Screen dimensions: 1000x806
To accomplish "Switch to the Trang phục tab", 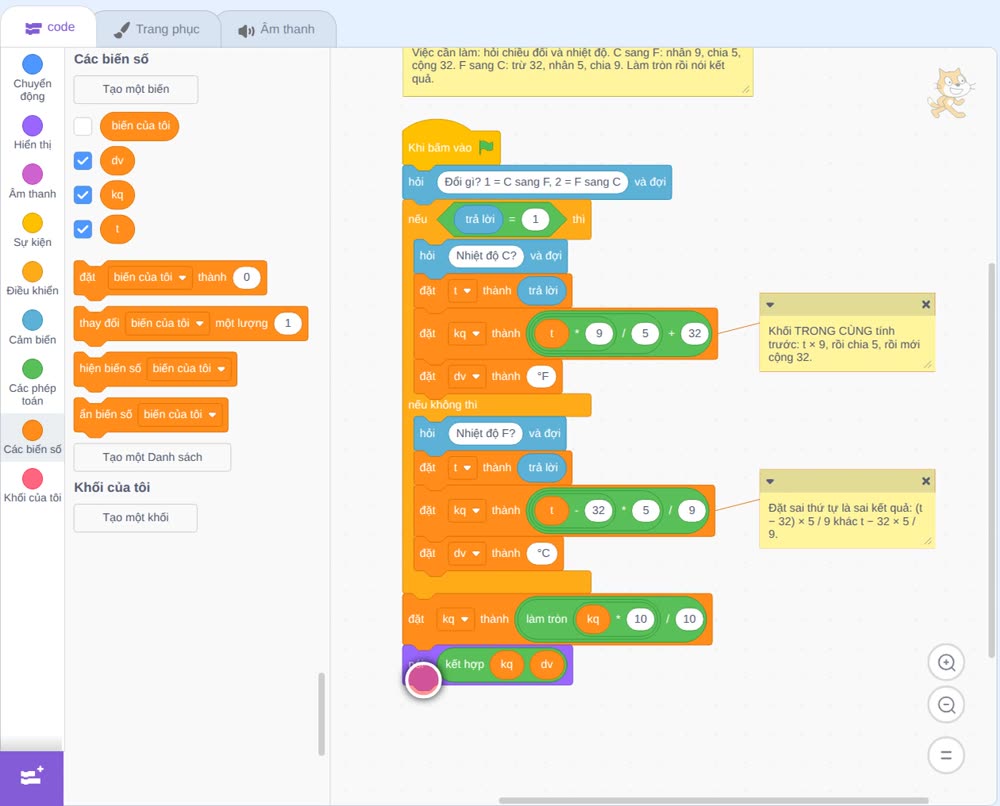I will (x=157, y=29).
